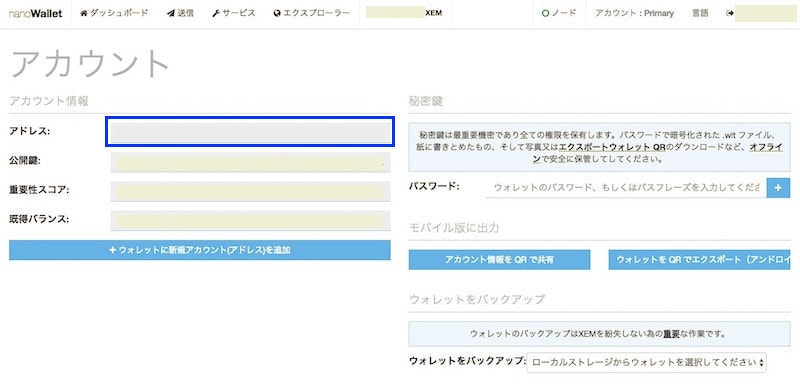Open the 言語 language menu
The image size is (800, 386).
pos(700,14)
